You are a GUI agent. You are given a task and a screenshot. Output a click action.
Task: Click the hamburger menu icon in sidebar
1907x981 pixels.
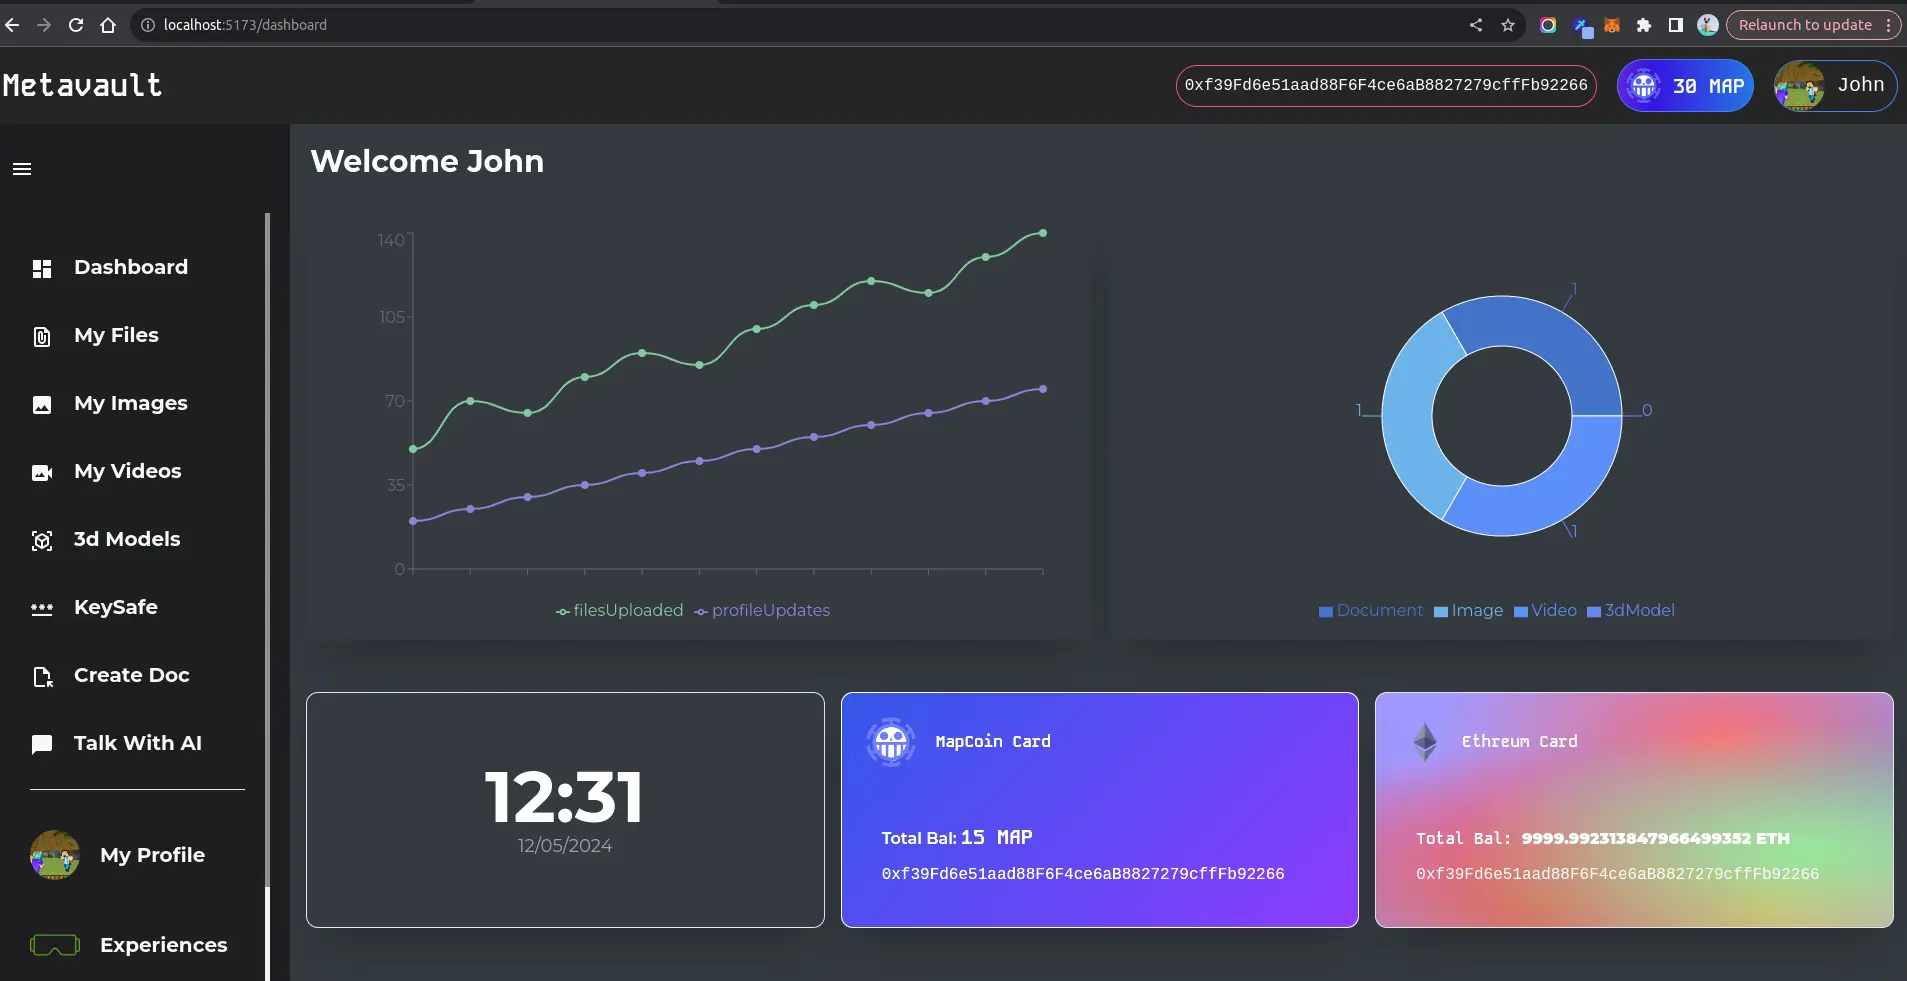pyautogui.click(x=22, y=169)
